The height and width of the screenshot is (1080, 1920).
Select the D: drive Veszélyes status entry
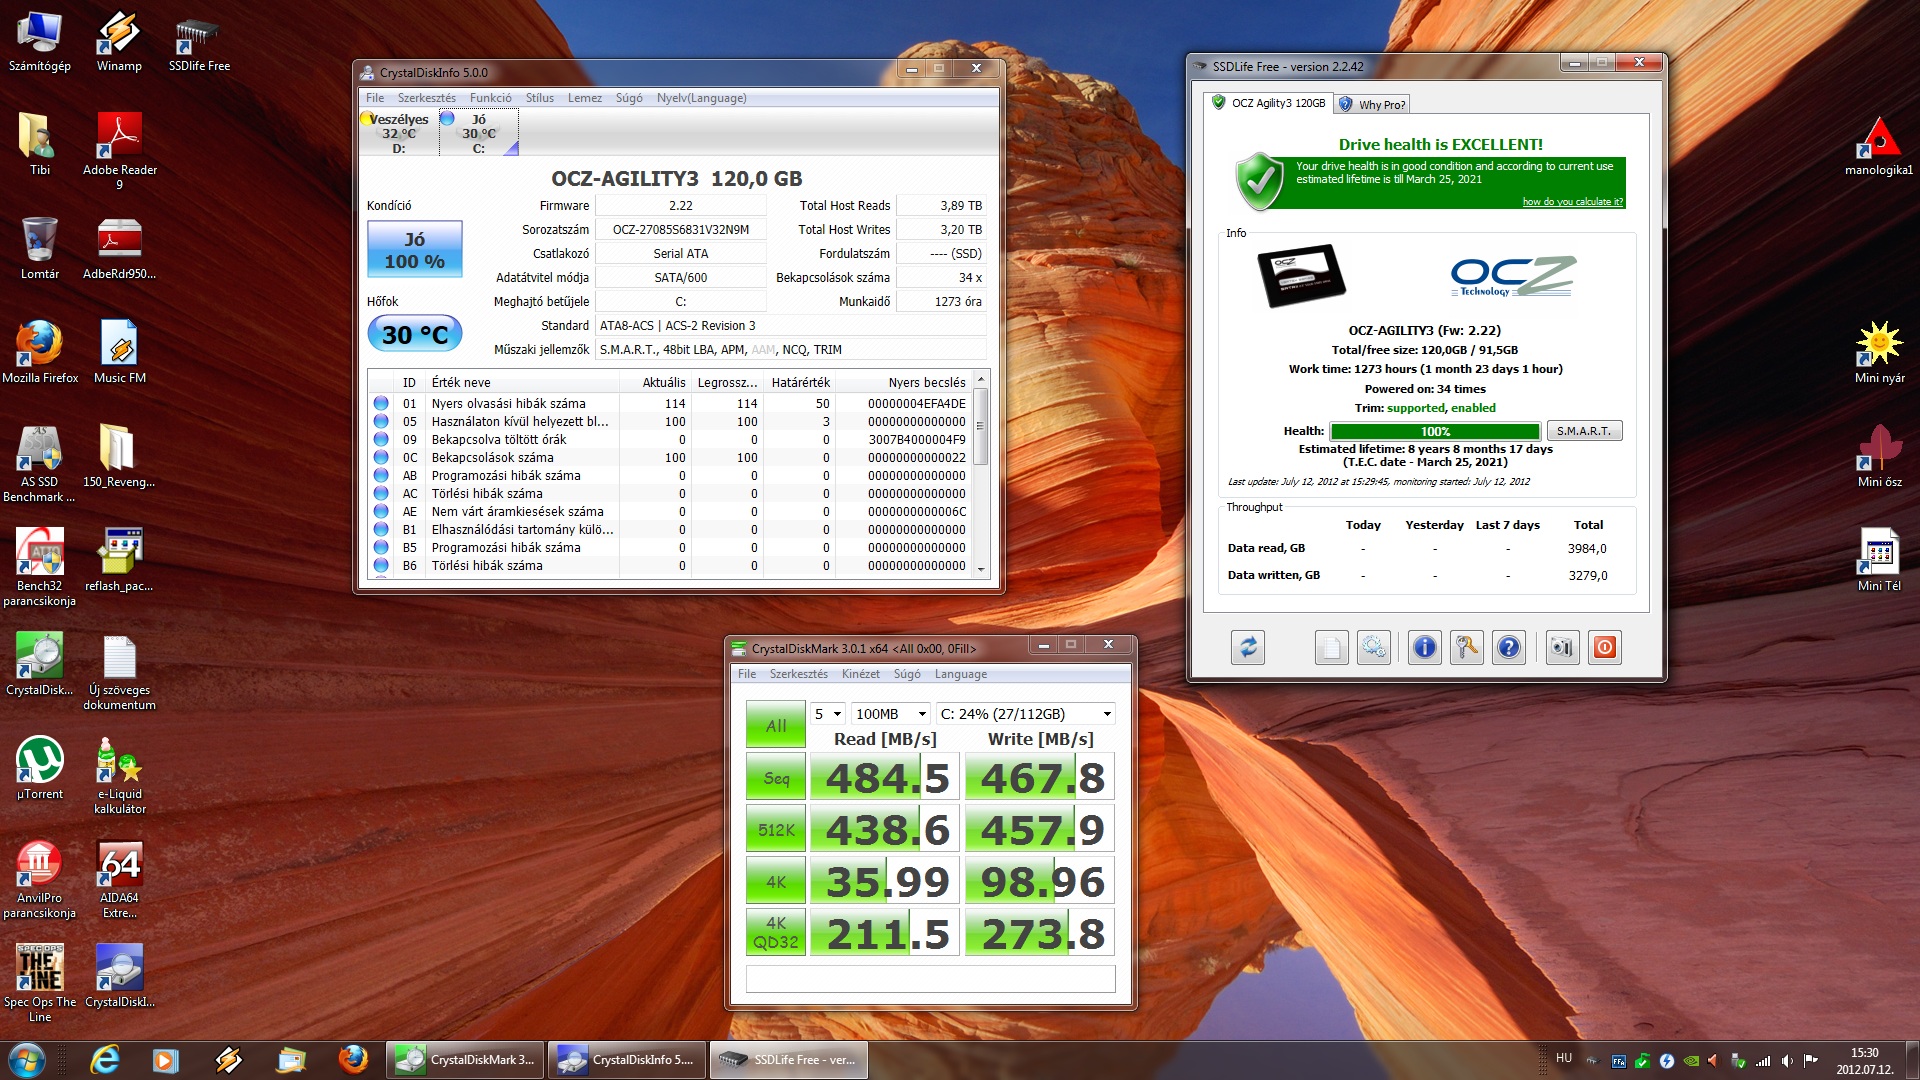(x=399, y=132)
